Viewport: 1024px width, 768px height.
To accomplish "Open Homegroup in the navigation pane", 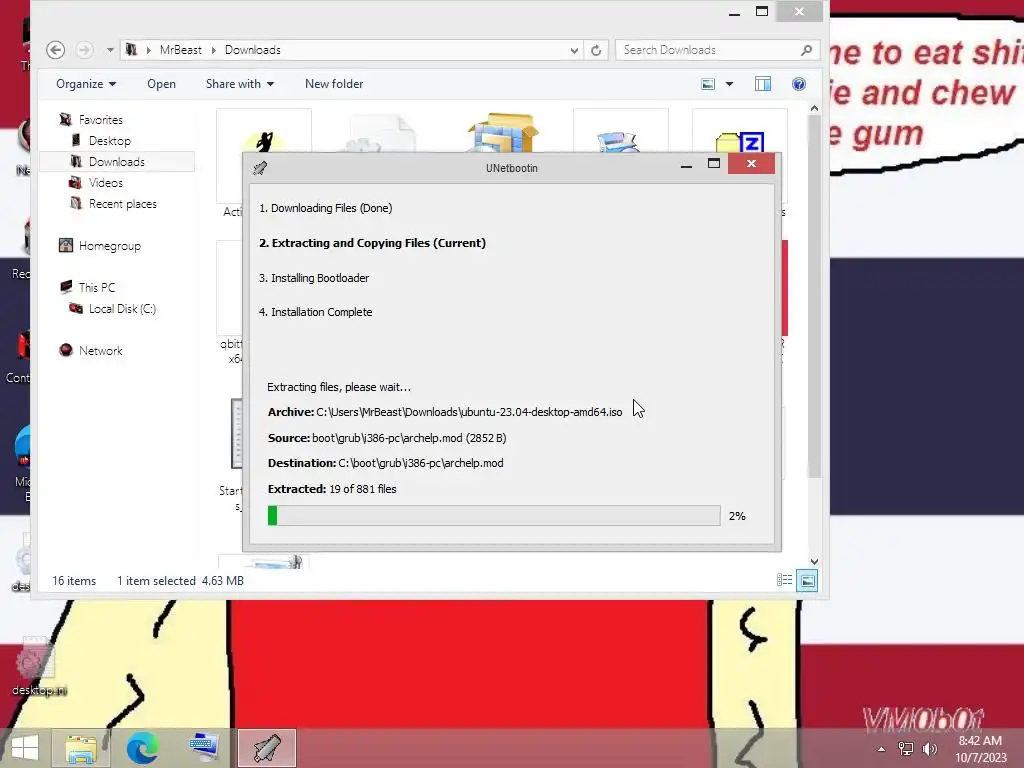I will (x=110, y=246).
